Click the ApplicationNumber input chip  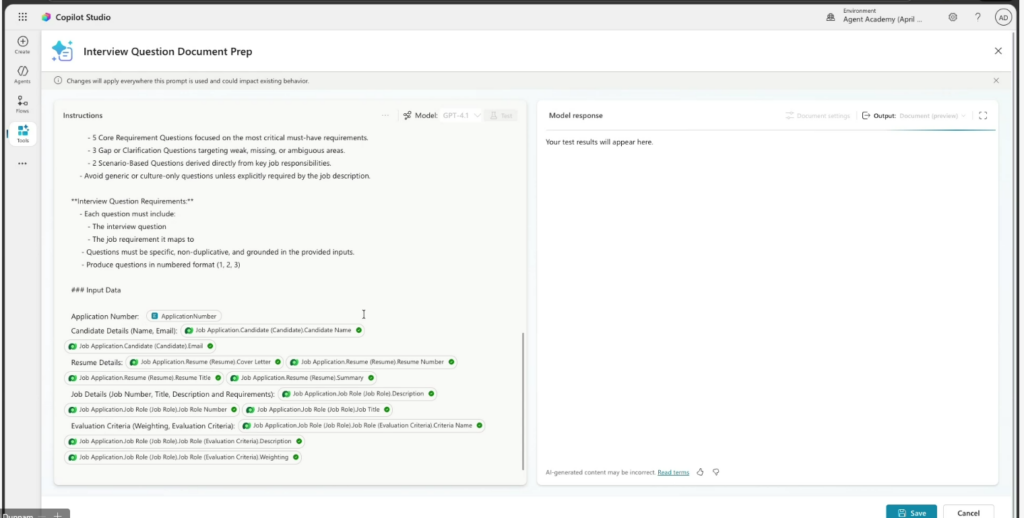coord(185,316)
